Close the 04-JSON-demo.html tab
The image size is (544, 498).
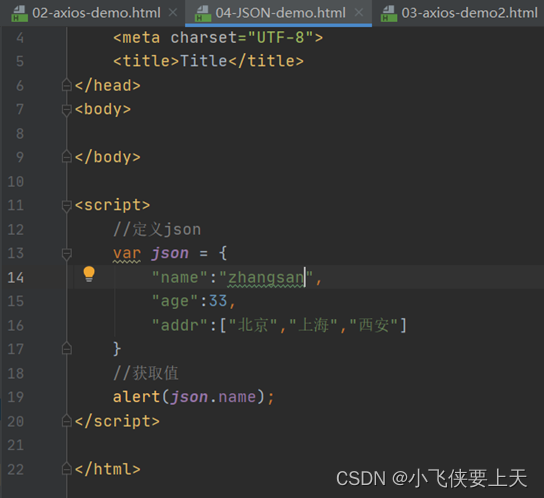[x=359, y=13]
